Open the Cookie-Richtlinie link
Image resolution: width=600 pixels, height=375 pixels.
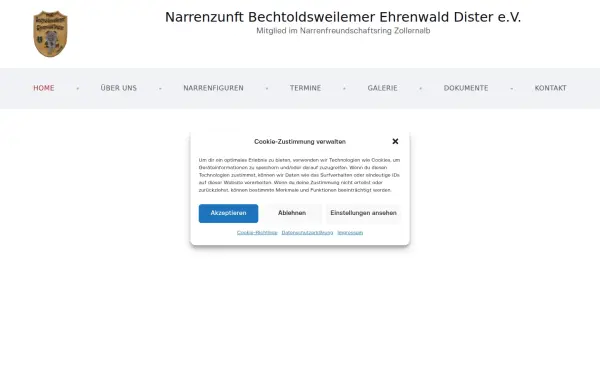click(x=257, y=233)
